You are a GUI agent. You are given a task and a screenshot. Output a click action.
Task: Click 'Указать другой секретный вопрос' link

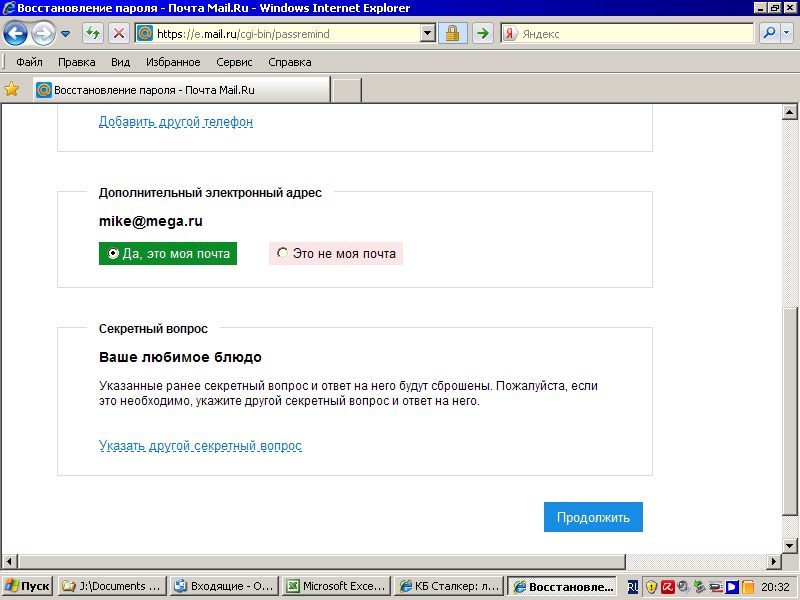(200, 446)
